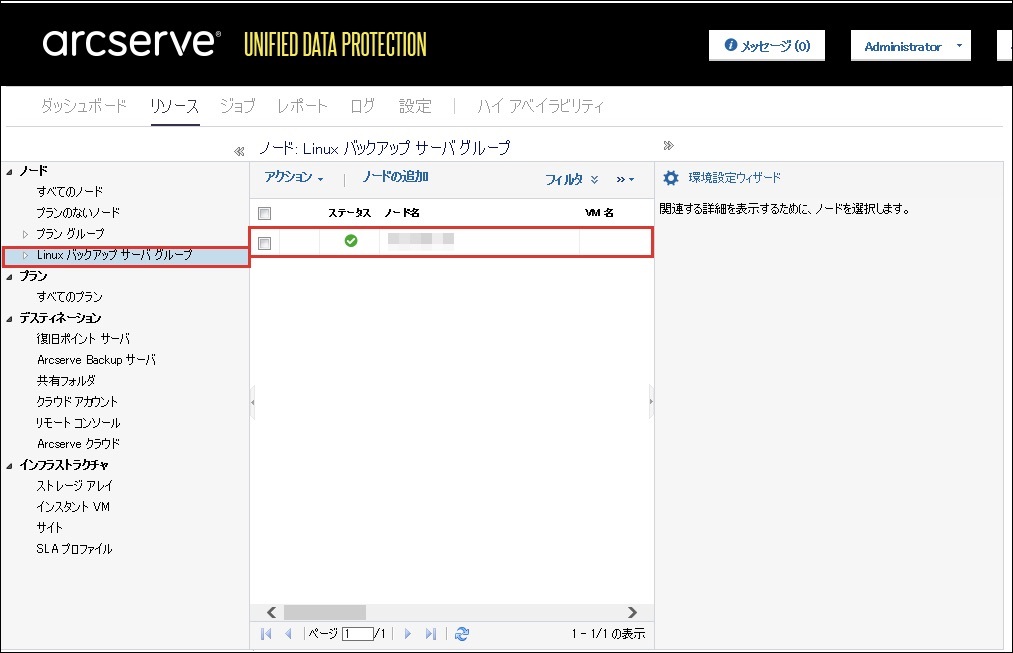The image size is (1013, 653).
Task: Collapse the ノード tree section
Action: pyautogui.click(x=9, y=171)
